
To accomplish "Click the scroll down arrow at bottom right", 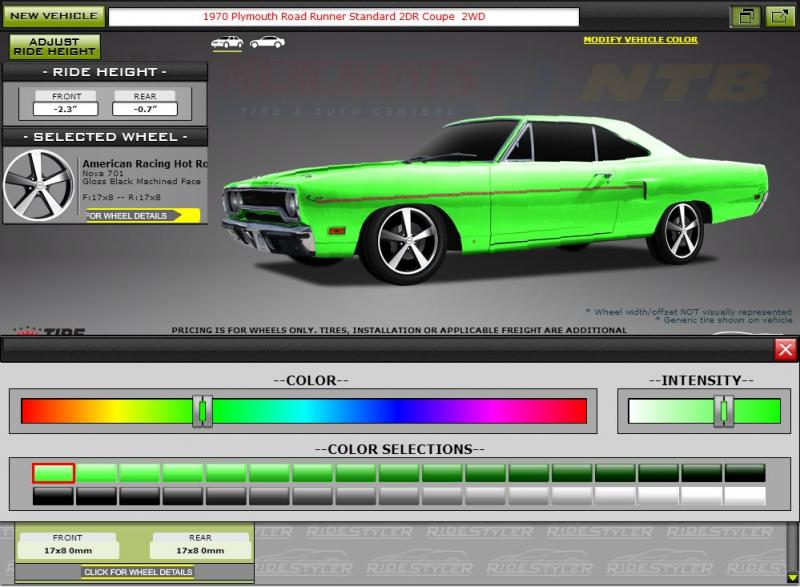I will [792, 578].
